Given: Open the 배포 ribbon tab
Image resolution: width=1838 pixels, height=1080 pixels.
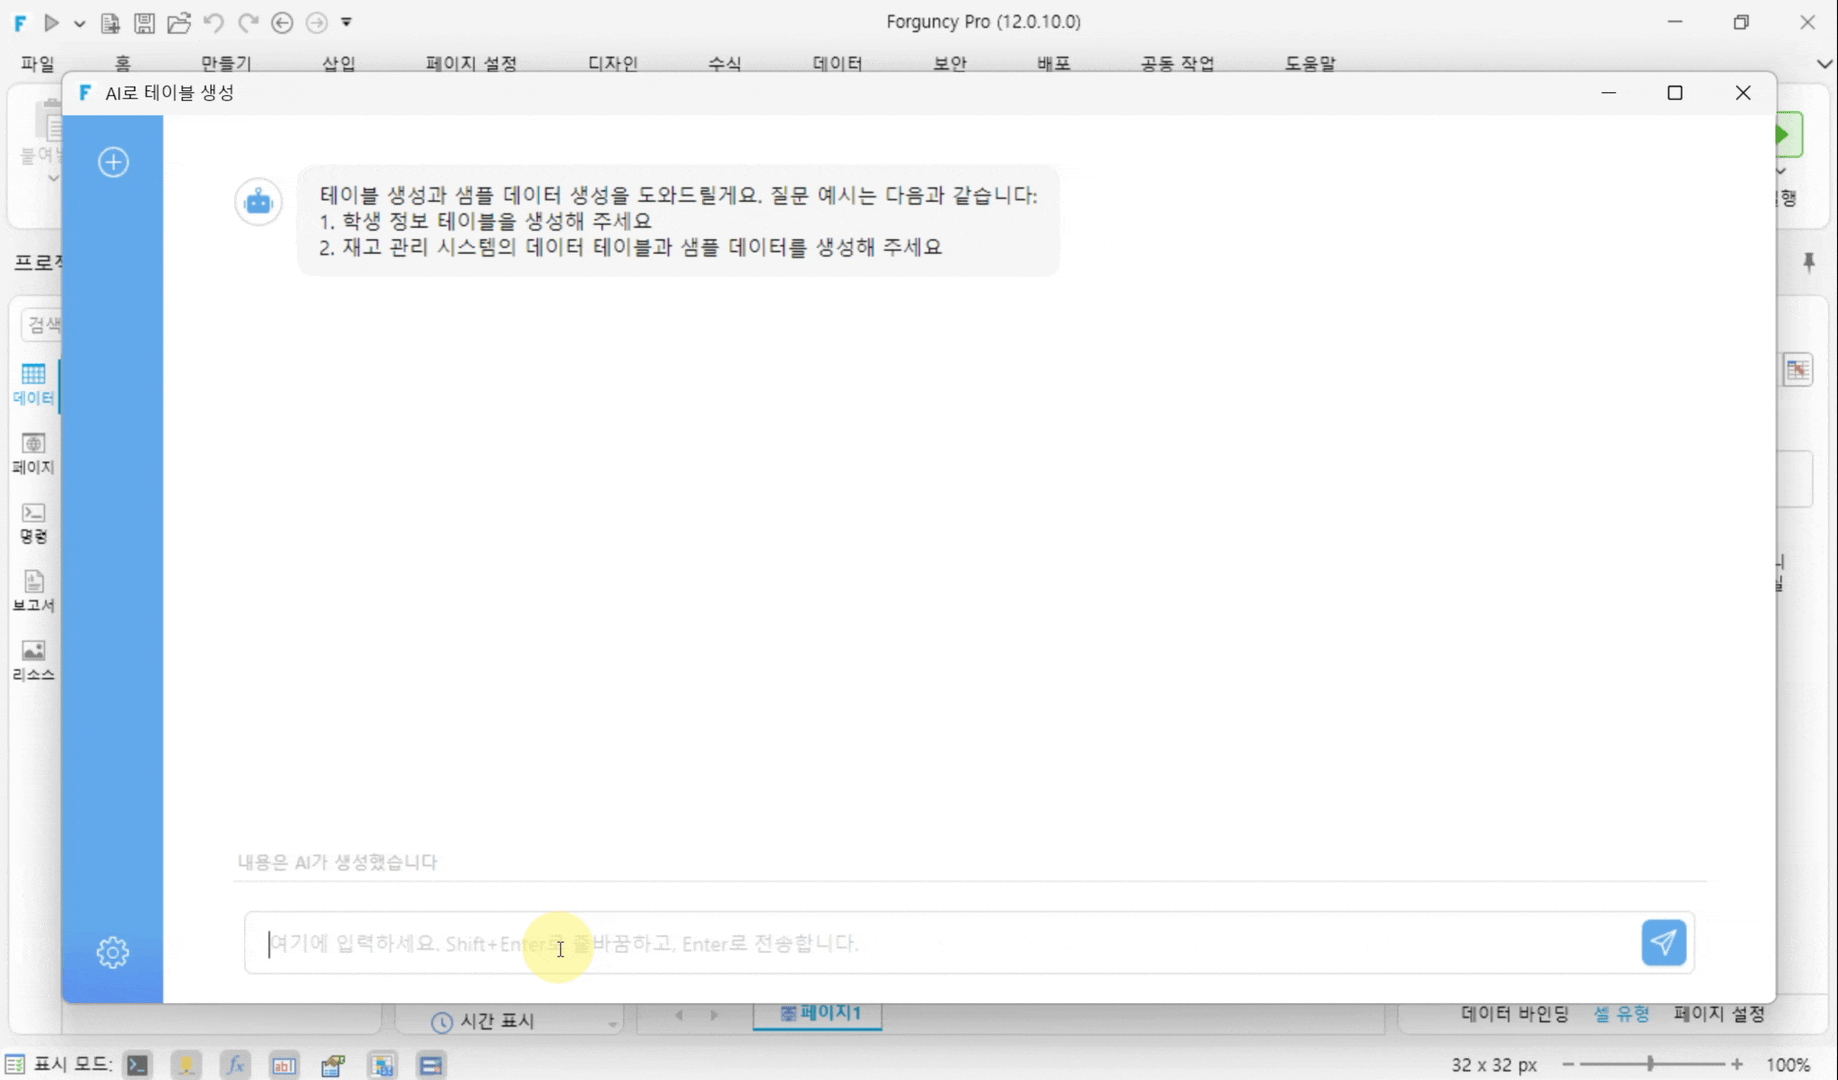Looking at the screenshot, I should point(1053,63).
